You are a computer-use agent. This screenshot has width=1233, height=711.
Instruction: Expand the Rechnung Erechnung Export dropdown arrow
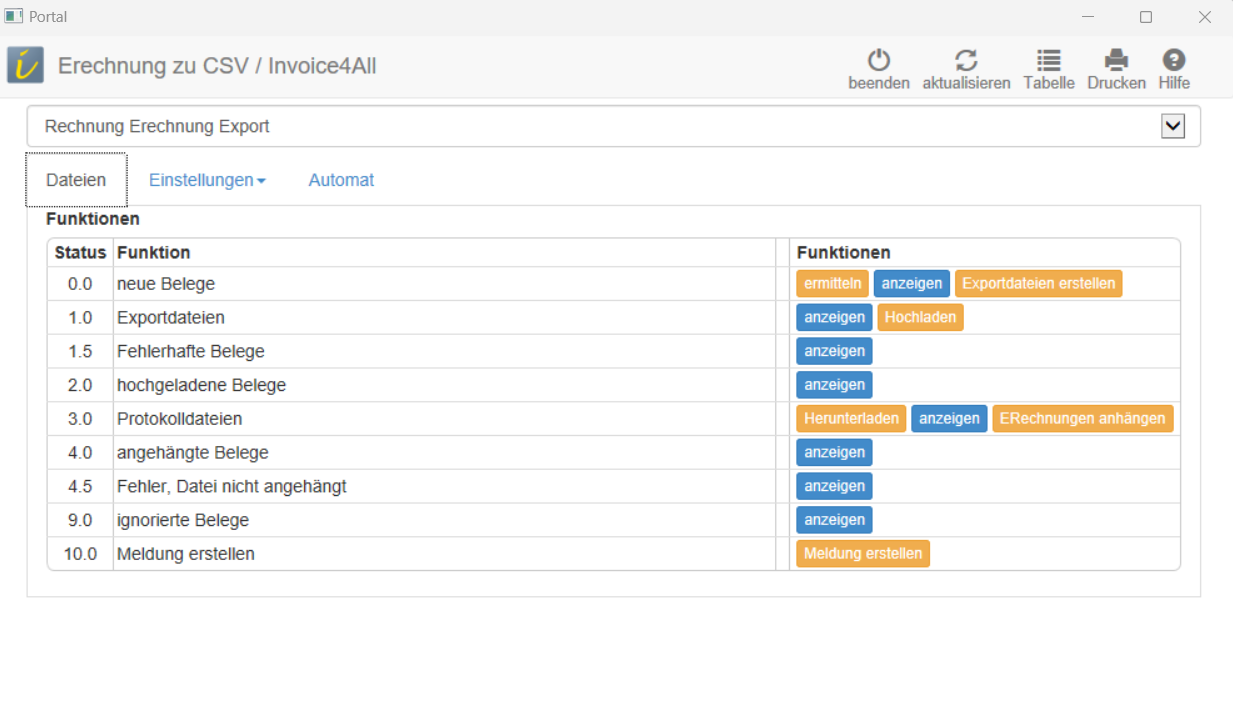[1172, 127]
